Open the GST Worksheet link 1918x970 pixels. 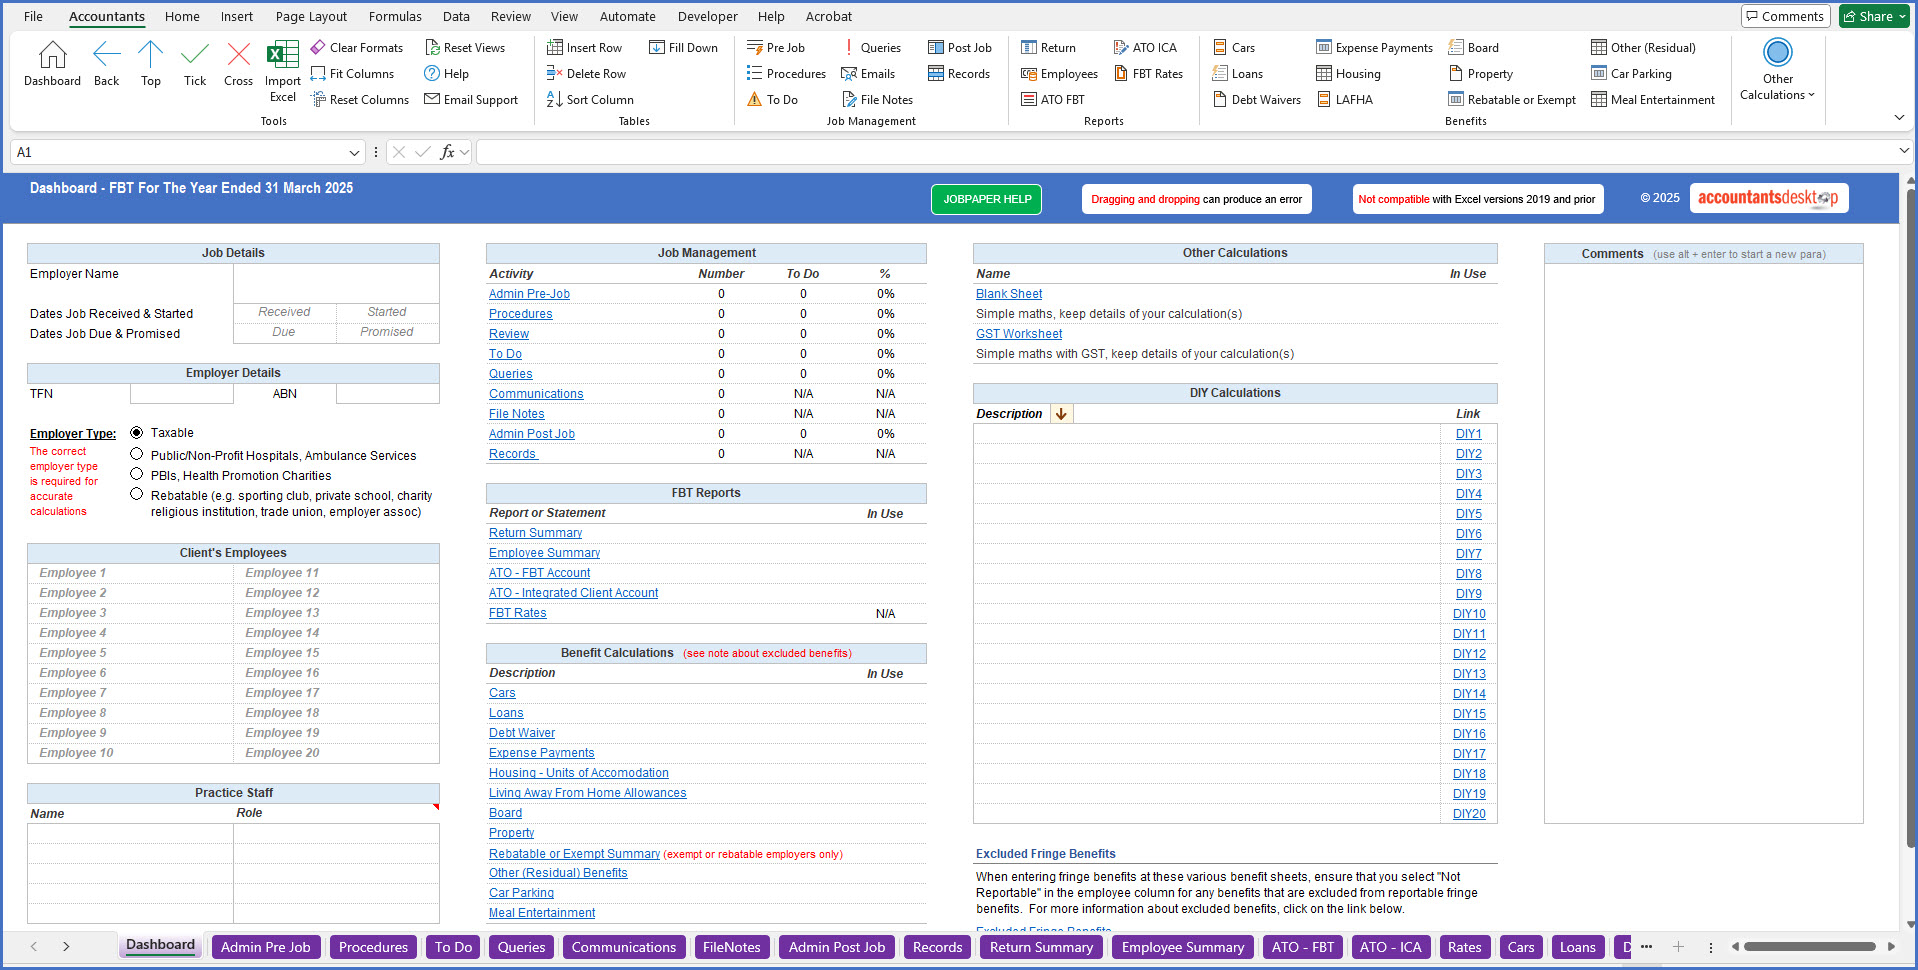pos(1018,333)
